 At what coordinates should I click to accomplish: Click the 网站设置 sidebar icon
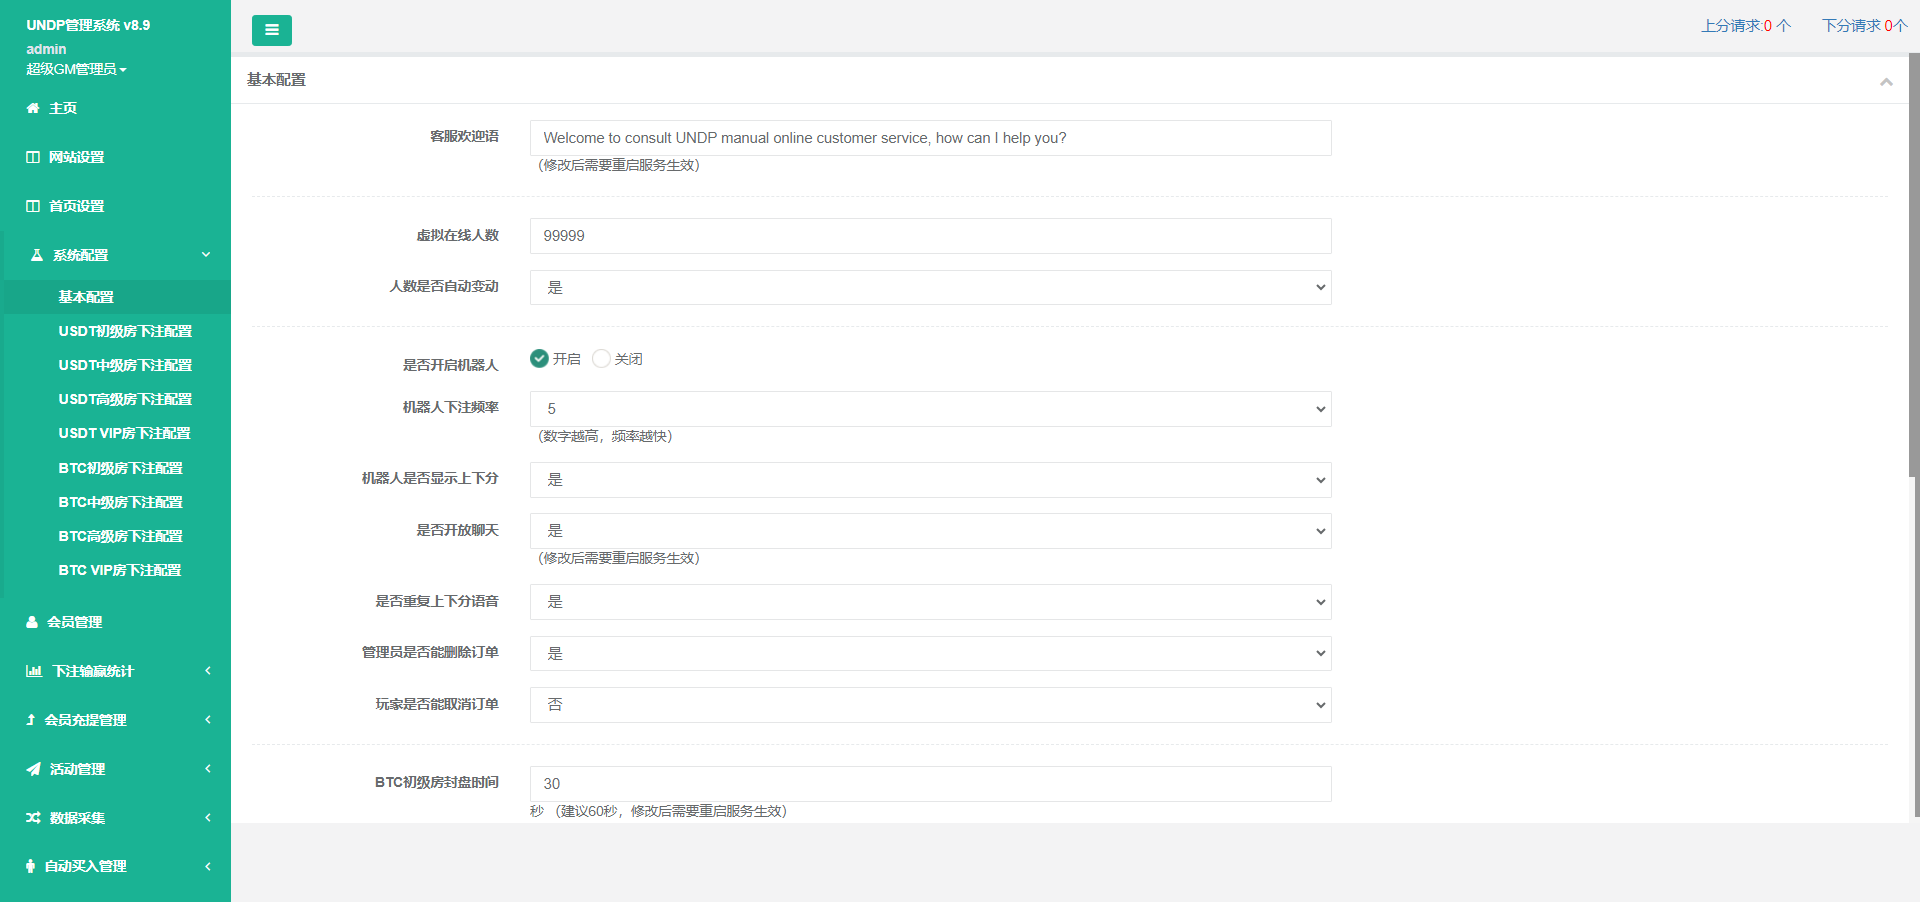33,157
